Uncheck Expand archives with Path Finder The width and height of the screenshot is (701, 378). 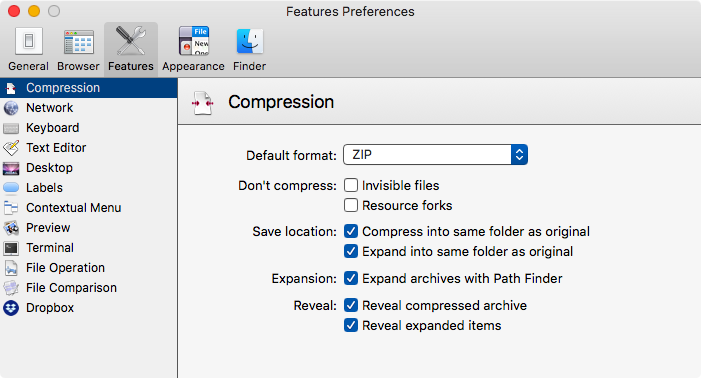[351, 278]
